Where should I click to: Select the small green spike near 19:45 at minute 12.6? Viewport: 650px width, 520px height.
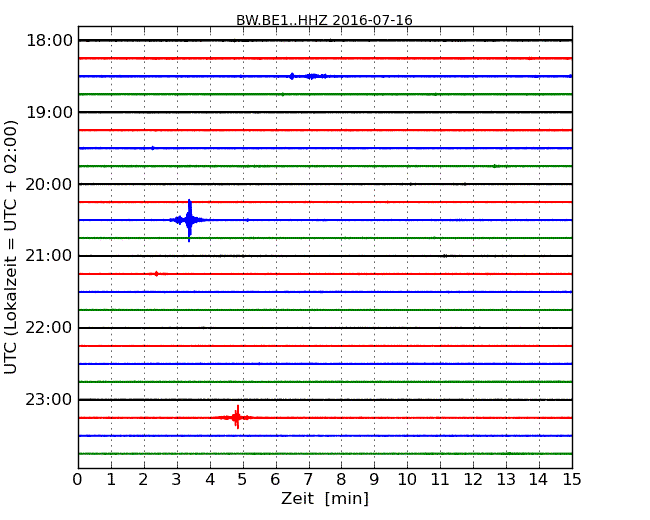[x=494, y=166]
